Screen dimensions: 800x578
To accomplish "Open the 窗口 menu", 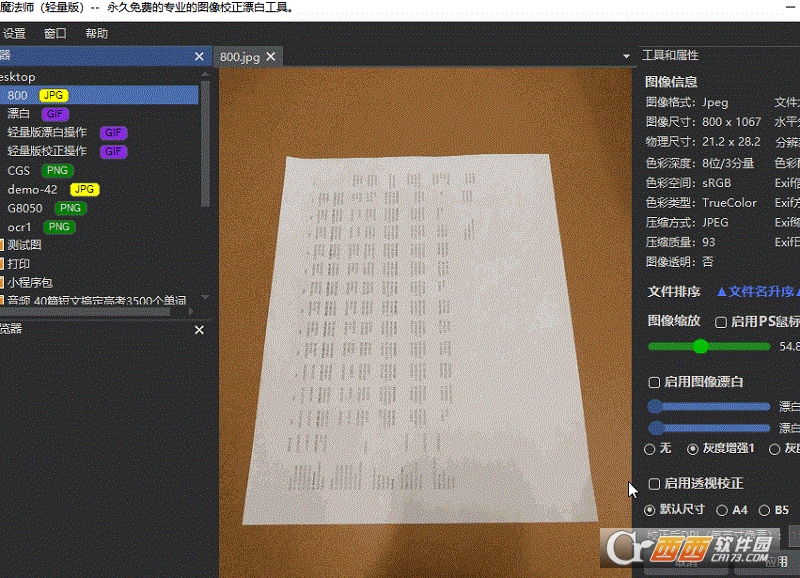I will point(55,34).
